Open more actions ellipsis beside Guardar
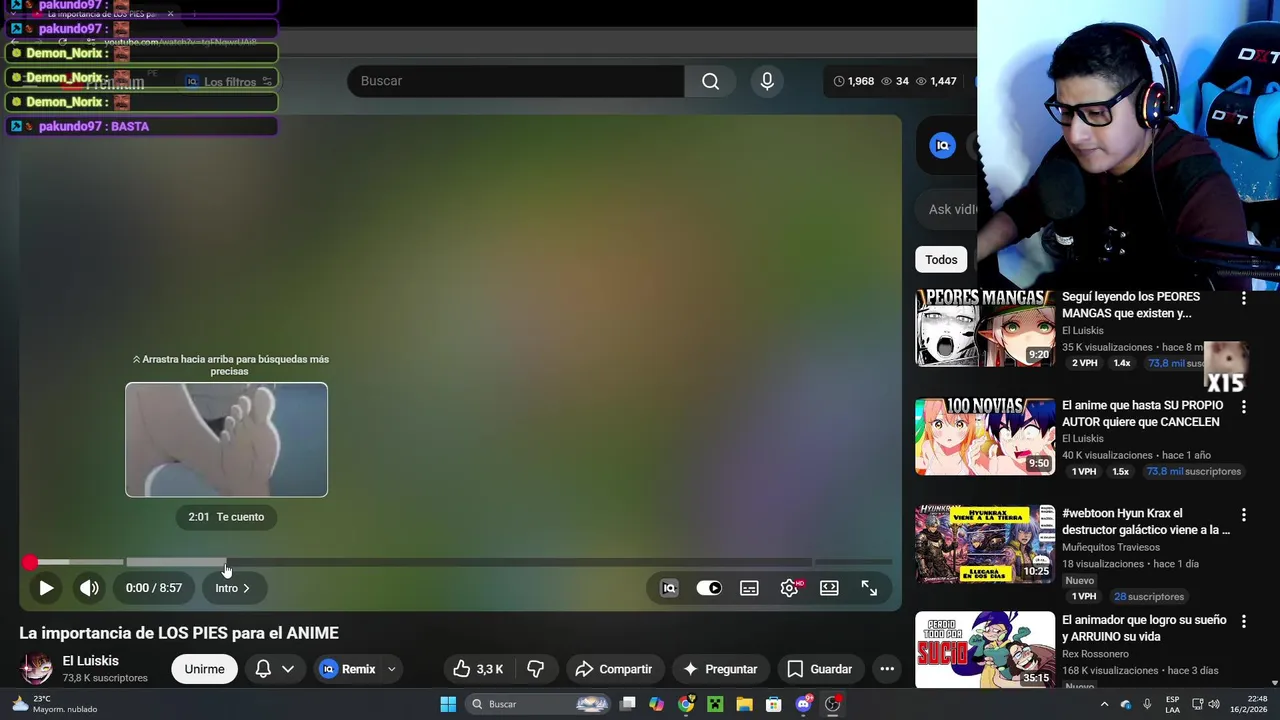This screenshot has height=720, width=1280. coord(887,669)
